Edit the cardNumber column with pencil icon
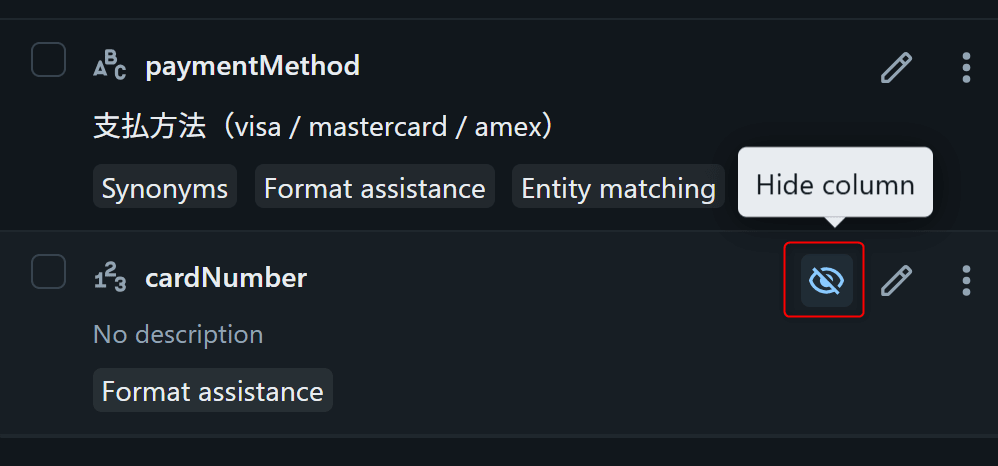998x466 pixels. click(896, 280)
